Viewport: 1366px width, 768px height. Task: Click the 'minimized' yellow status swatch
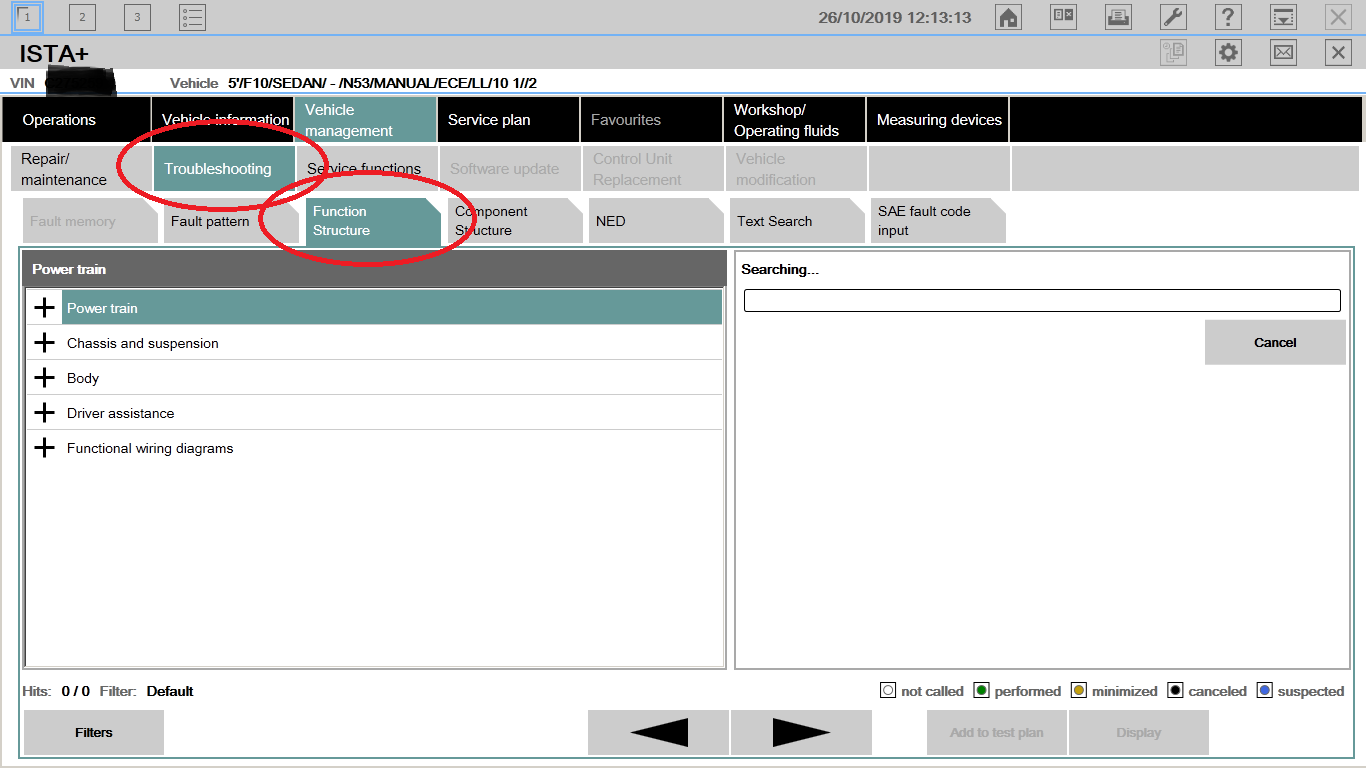tap(1079, 691)
